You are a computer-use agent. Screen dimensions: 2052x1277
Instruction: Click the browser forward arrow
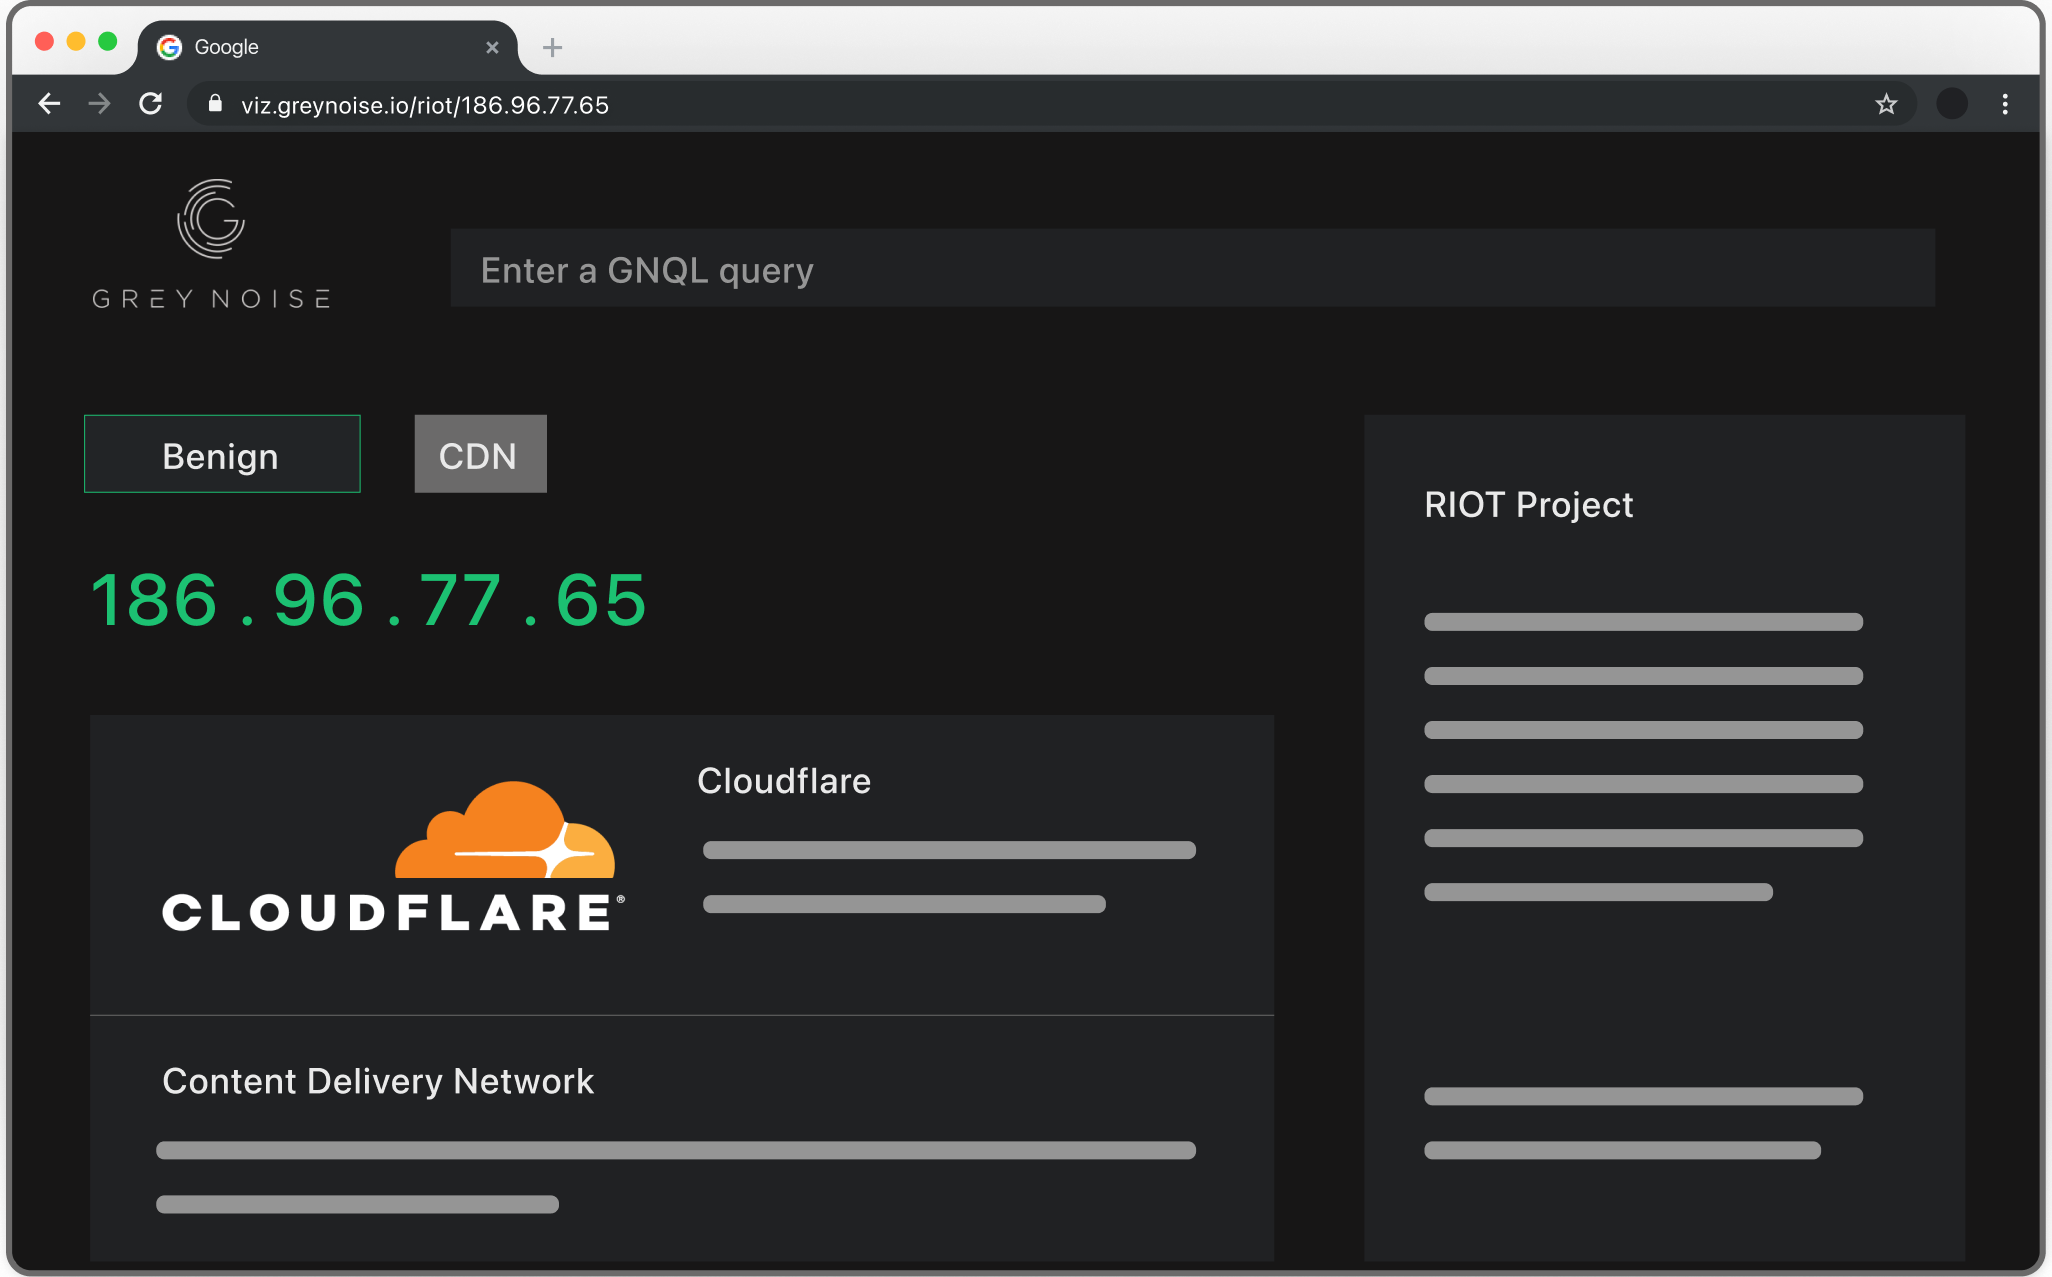tap(99, 104)
